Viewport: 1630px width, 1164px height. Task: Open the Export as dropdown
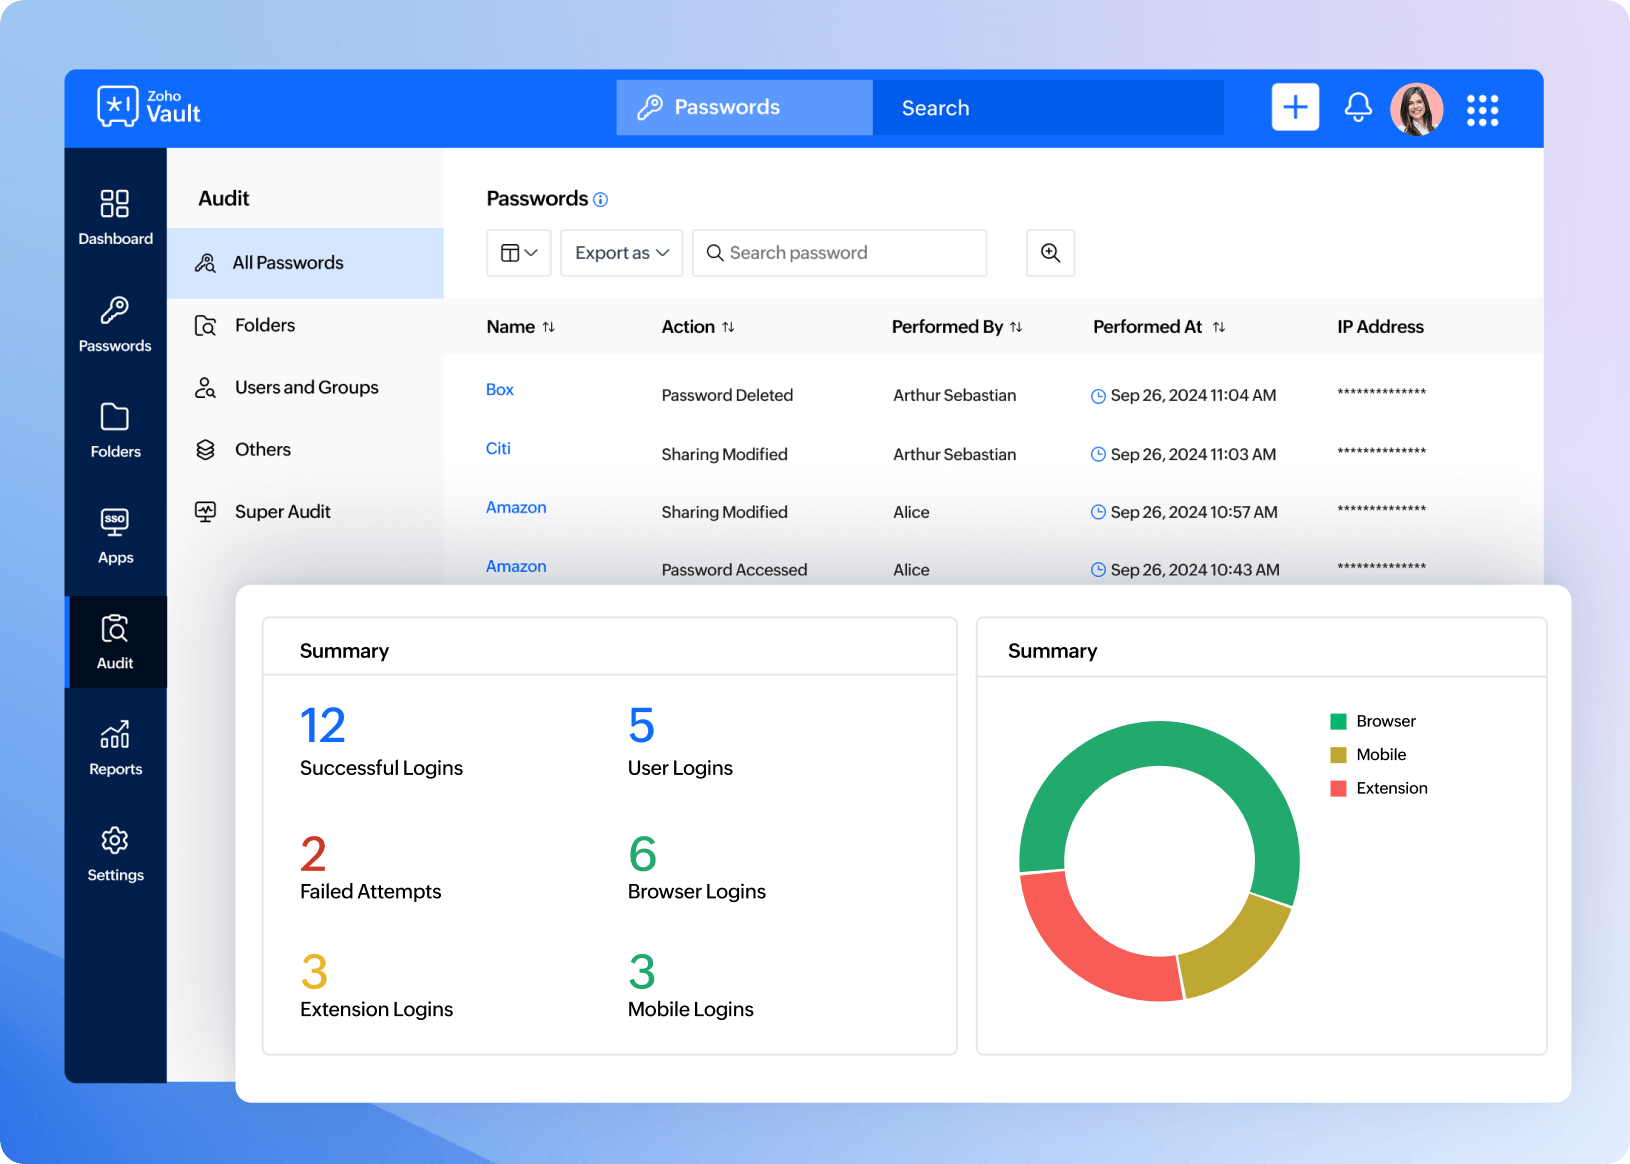pyautogui.click(x=621, y=253)
